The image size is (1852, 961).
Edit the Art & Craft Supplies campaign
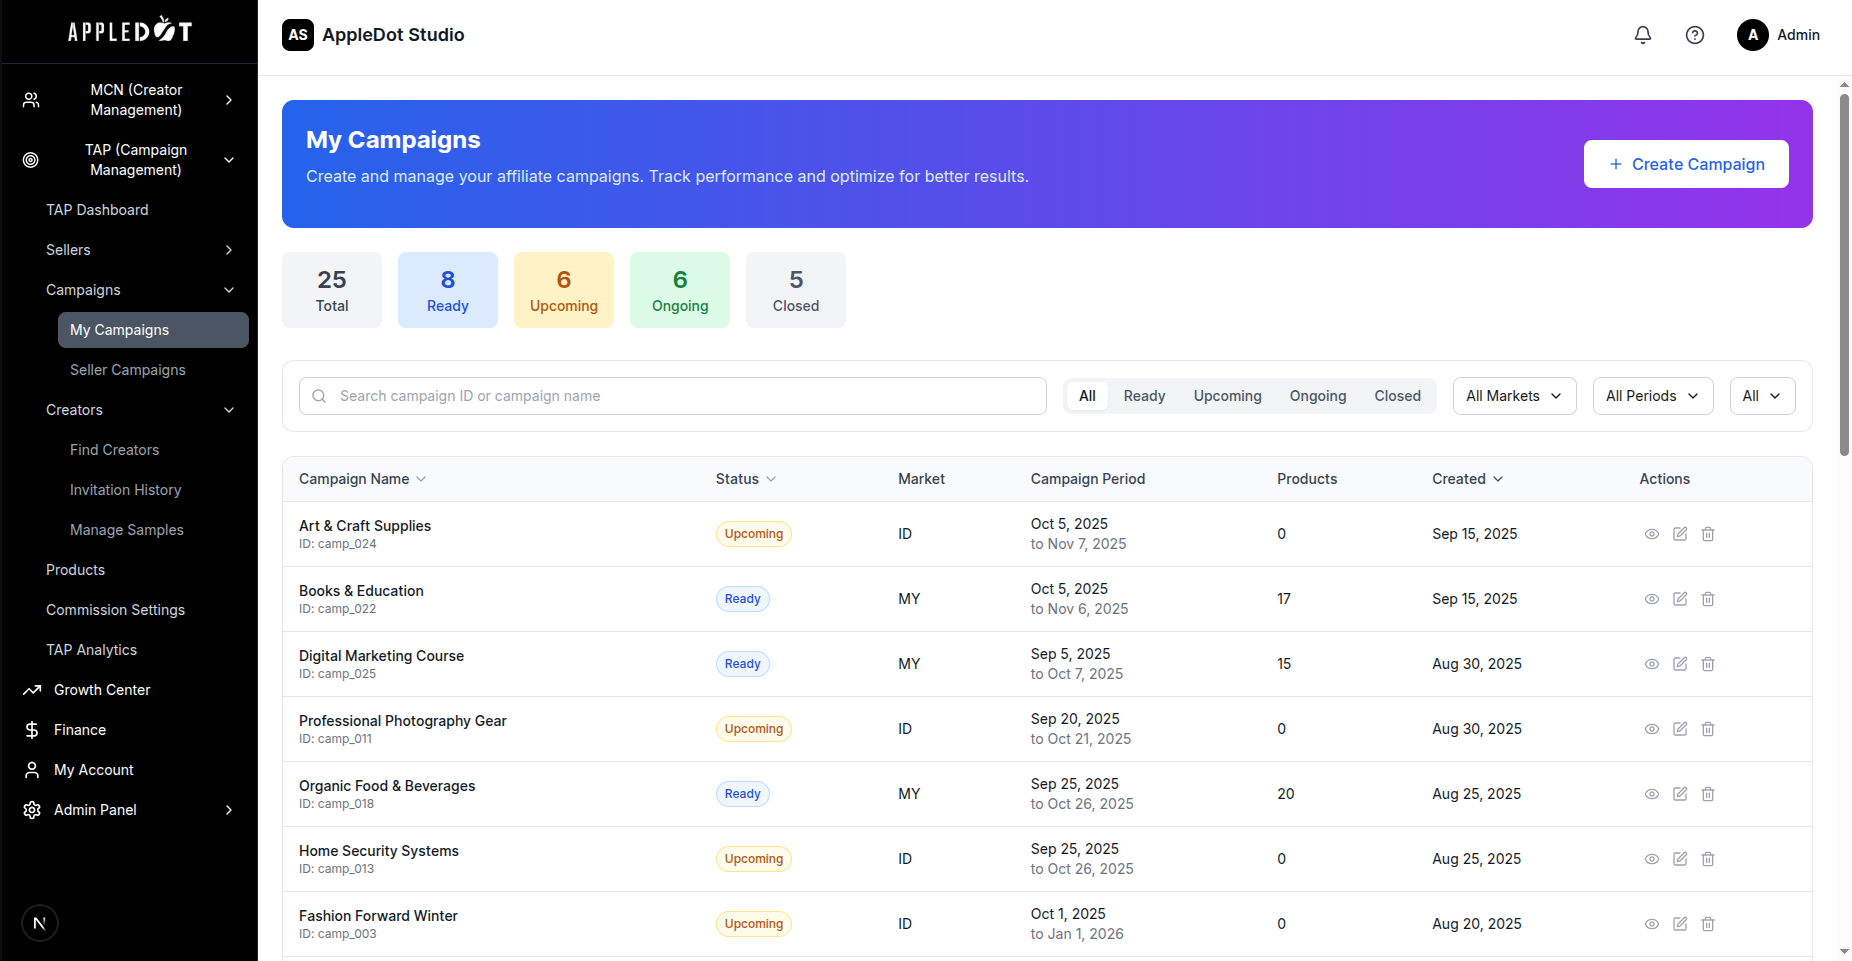1680,534
